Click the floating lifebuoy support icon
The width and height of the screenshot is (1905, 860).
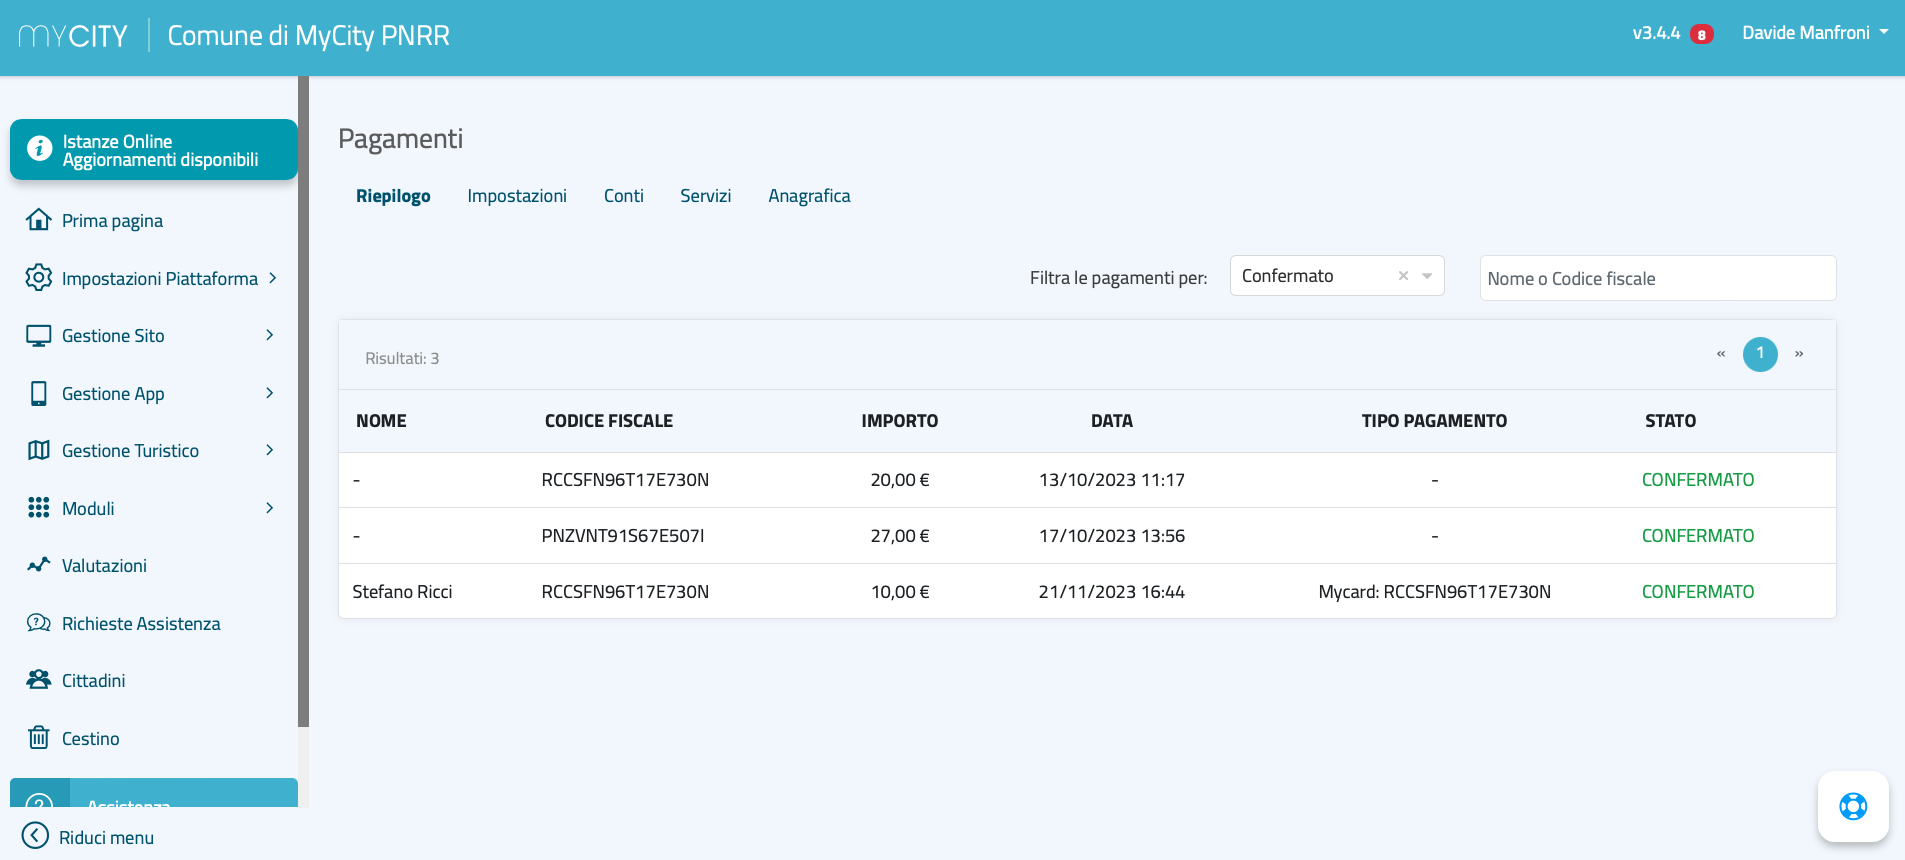(x=1852, y=806)
